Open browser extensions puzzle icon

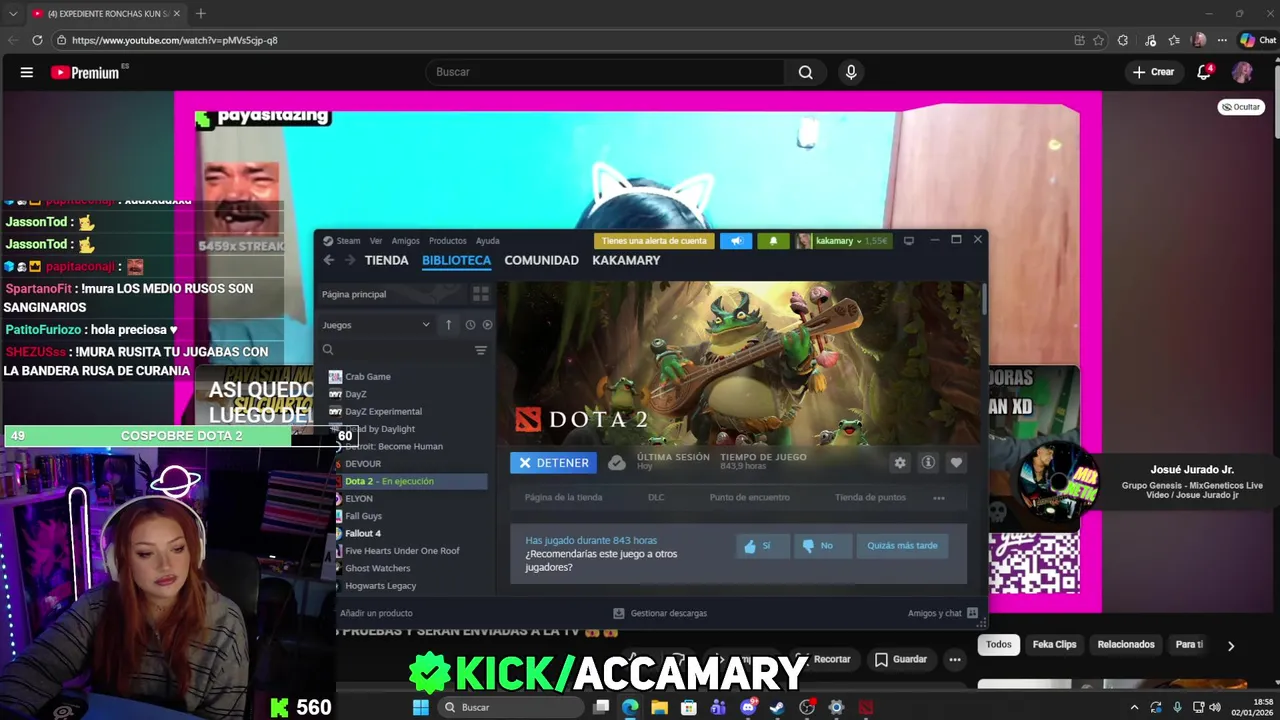(1123, 40)
